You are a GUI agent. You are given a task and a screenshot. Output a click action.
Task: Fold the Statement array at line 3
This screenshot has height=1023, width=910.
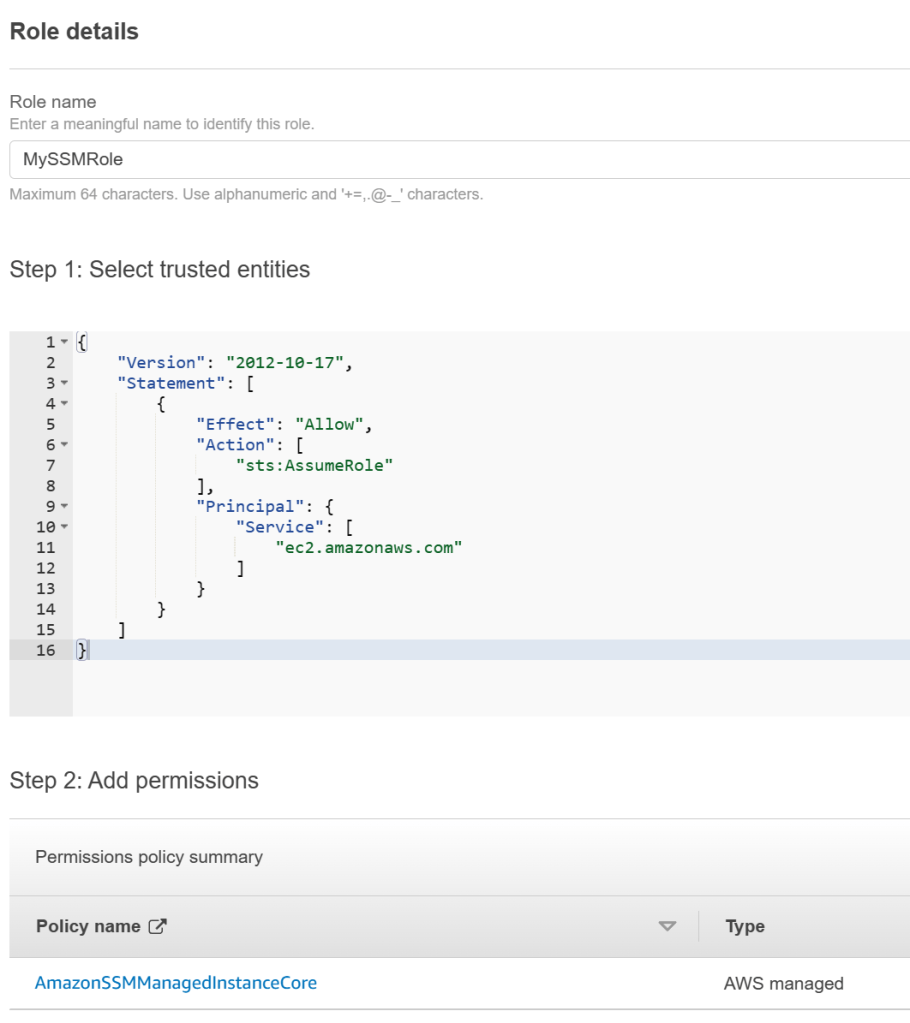coord(65,383)
